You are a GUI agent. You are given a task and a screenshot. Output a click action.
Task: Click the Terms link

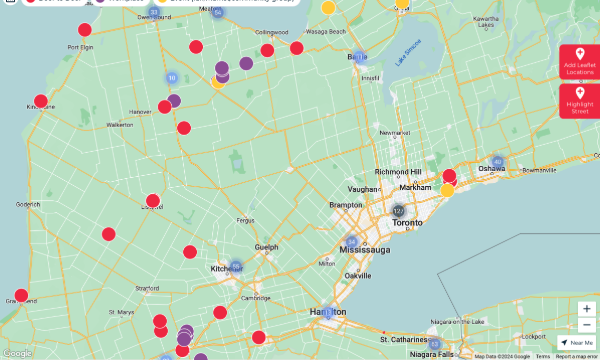543,356
